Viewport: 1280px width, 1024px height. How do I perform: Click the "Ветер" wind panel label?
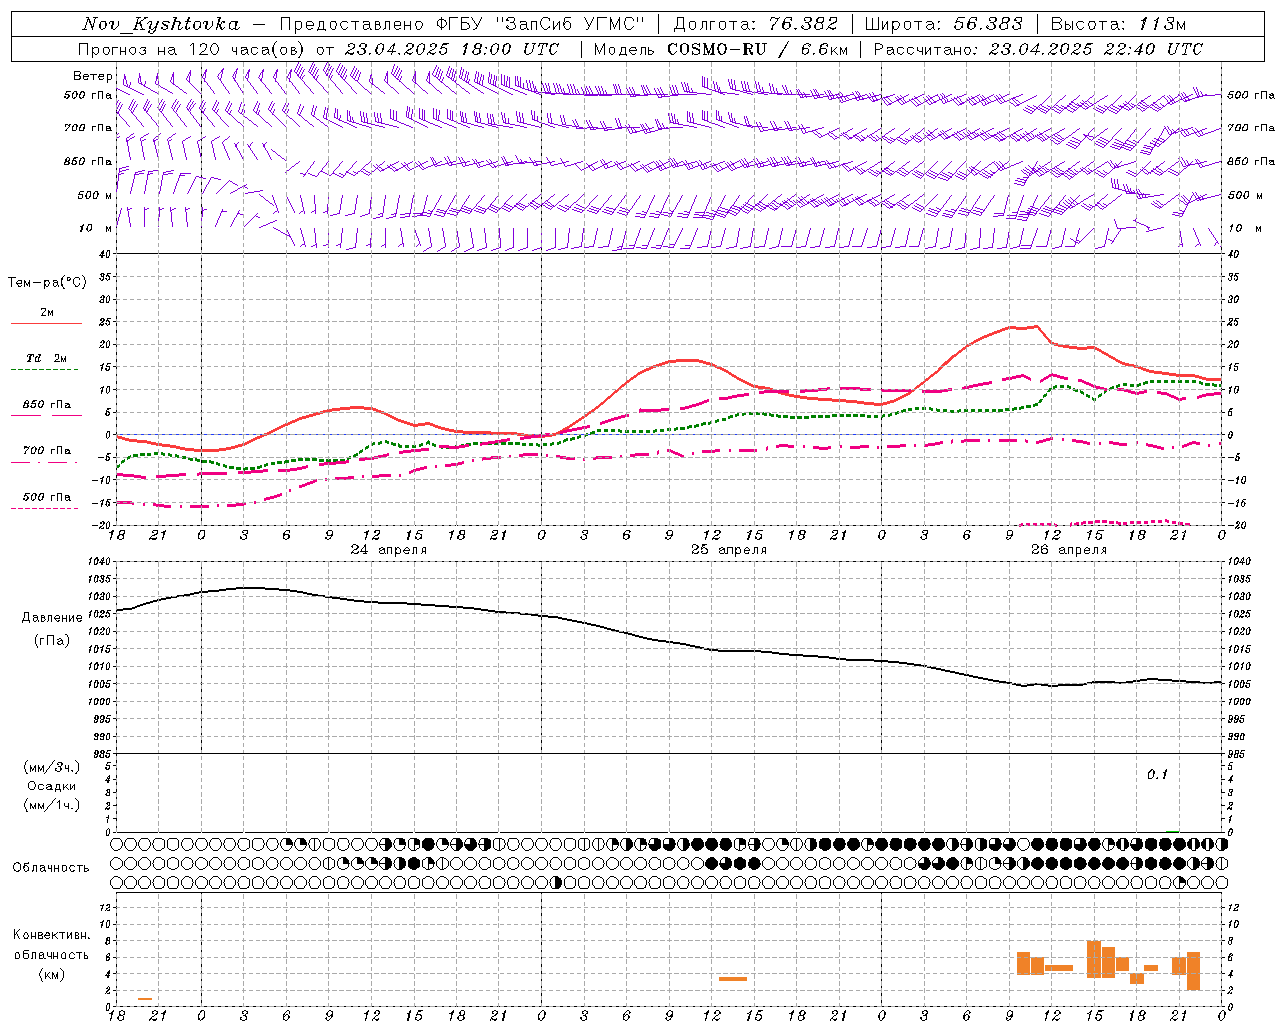tap(92, 76)
